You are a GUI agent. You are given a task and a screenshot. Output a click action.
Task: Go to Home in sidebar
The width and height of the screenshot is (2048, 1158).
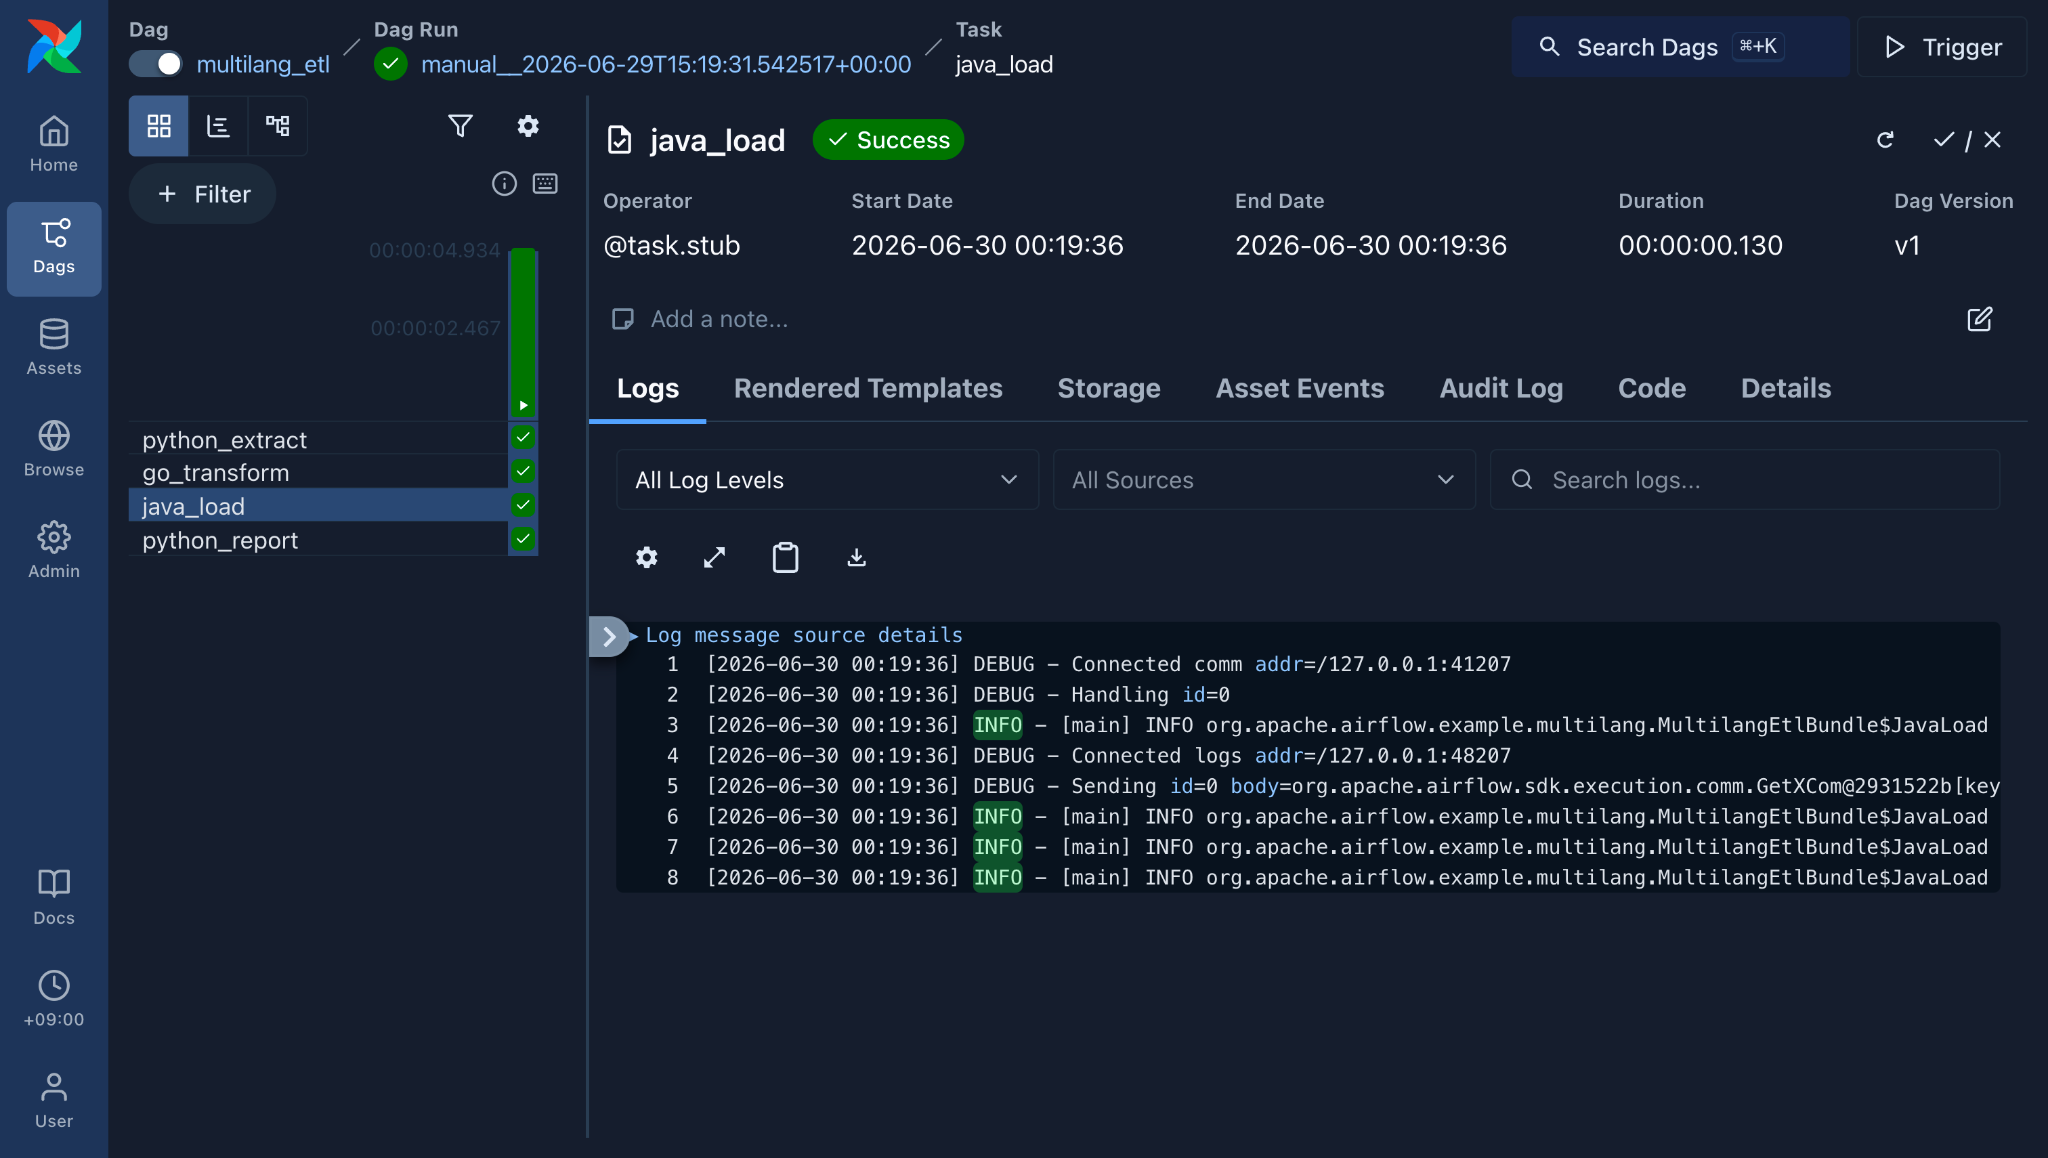(54, 145)
